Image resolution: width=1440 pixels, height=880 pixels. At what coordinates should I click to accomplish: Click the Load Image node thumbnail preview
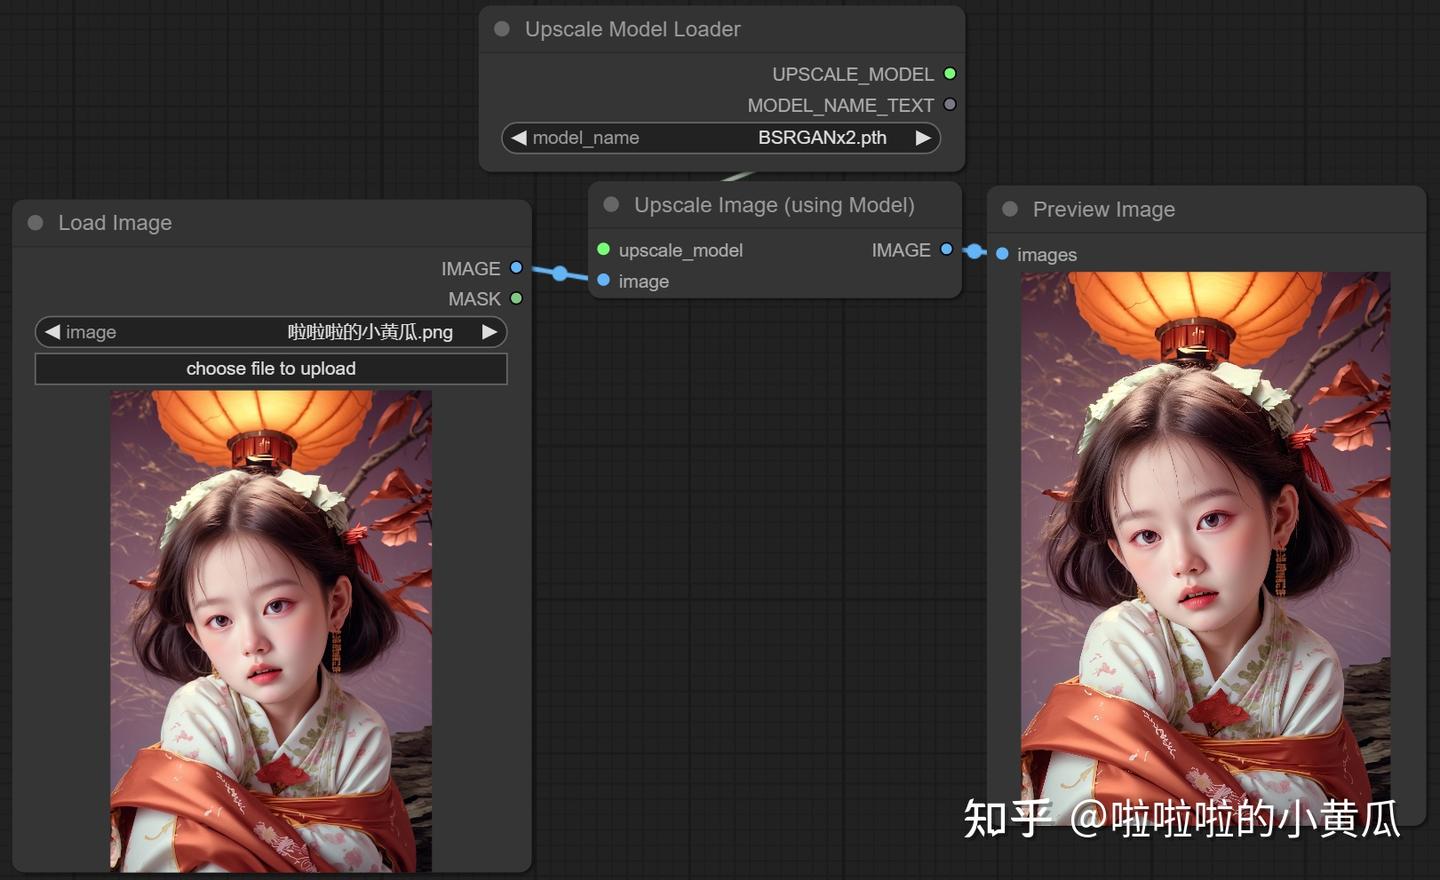(271, 630)
